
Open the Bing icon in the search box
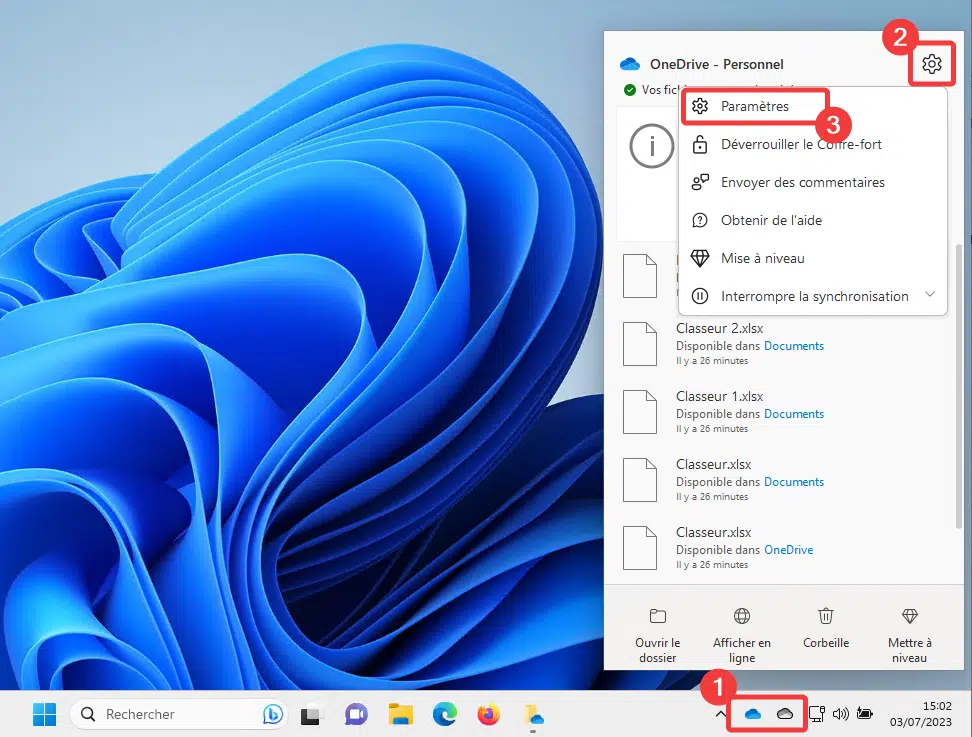(273, 714)
